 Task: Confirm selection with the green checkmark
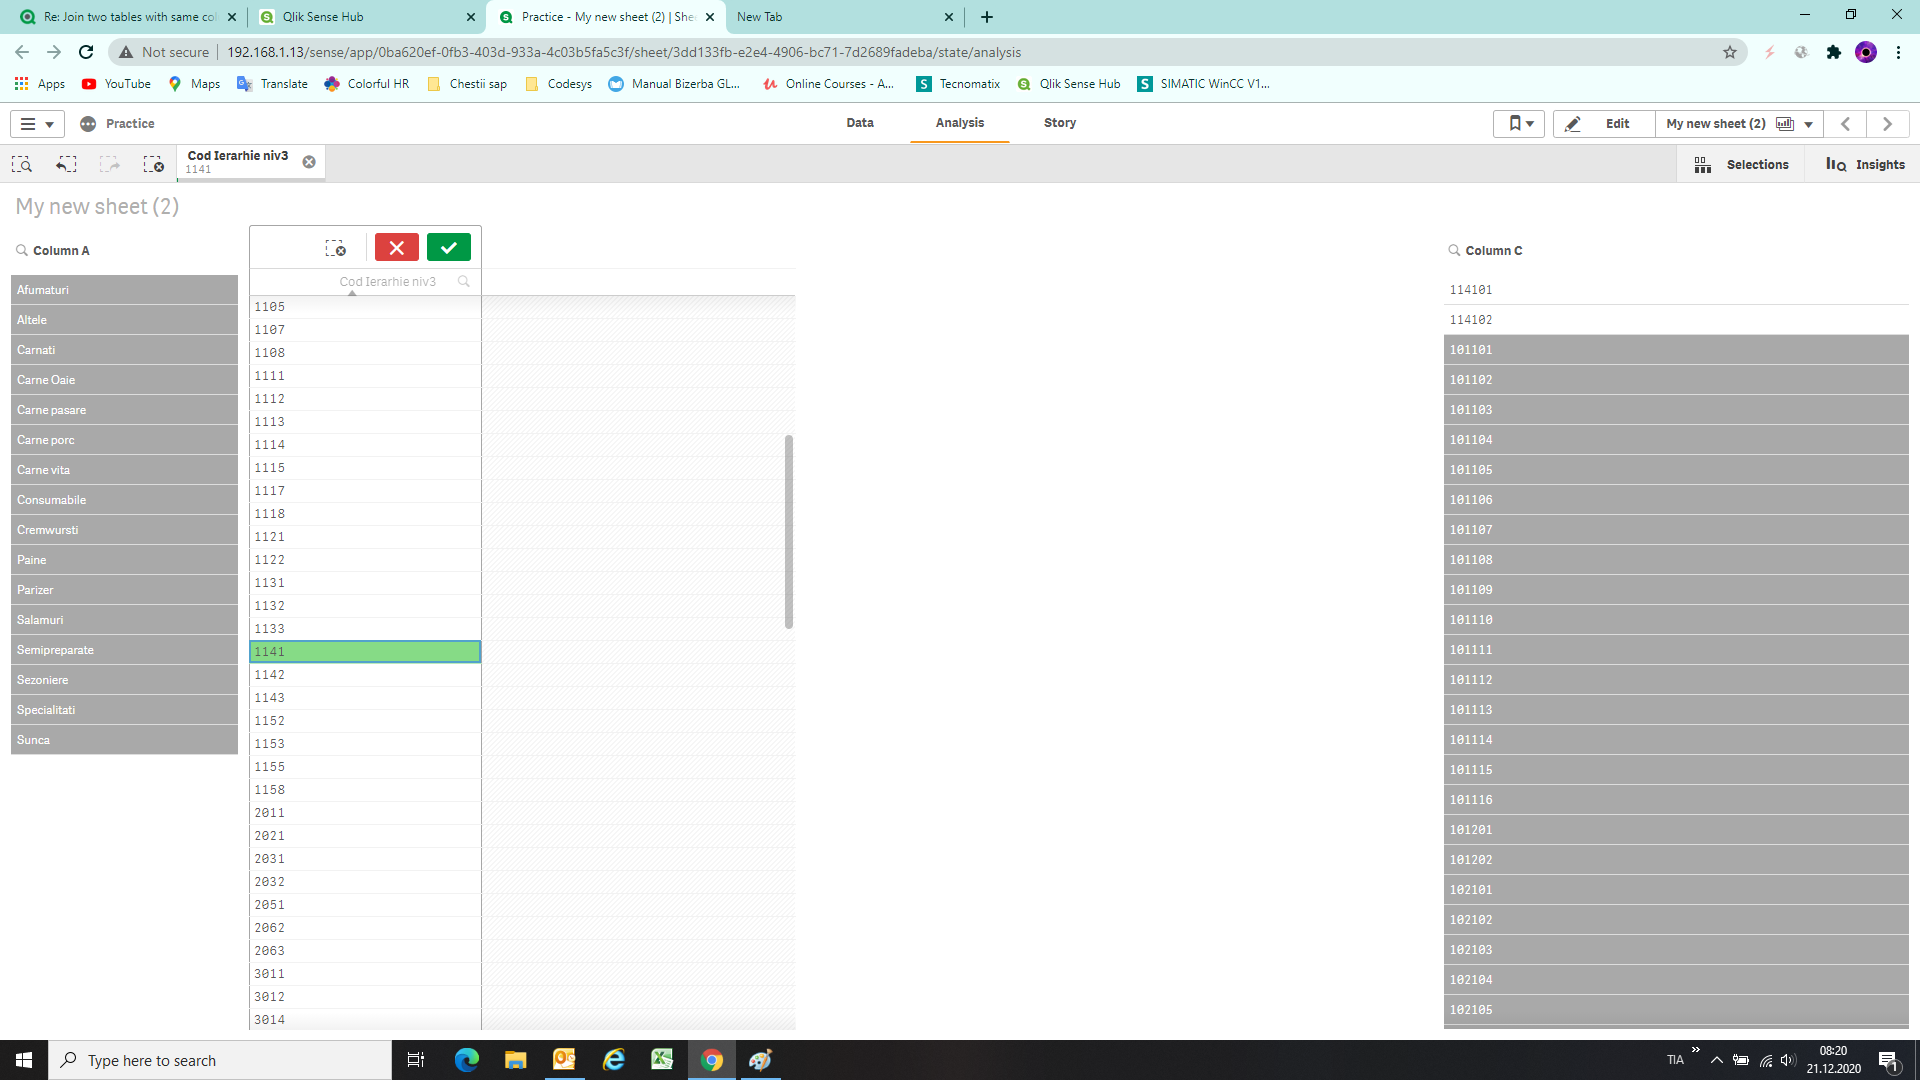448,247
